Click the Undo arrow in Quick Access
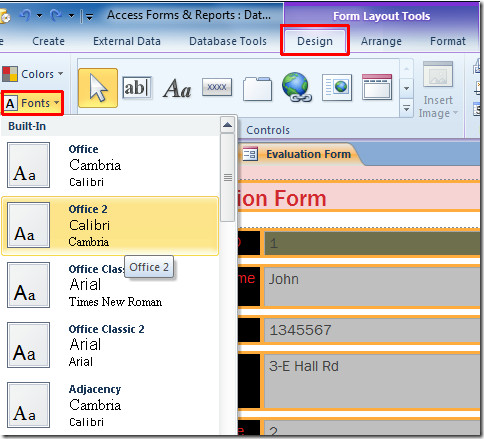Screen dimensions: 484x439 point(25,15)
